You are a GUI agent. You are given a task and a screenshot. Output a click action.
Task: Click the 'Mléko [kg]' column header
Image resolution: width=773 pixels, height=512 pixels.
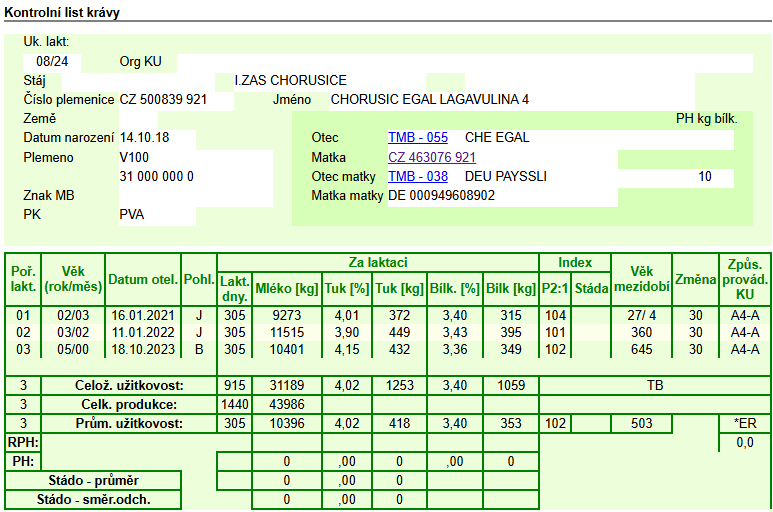(x=286, y=288)
